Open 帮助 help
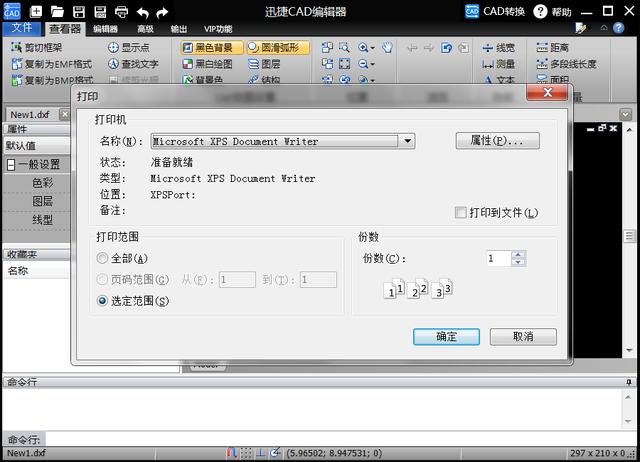The width and height of the screenshot is (640, 462). coord(553,12)
